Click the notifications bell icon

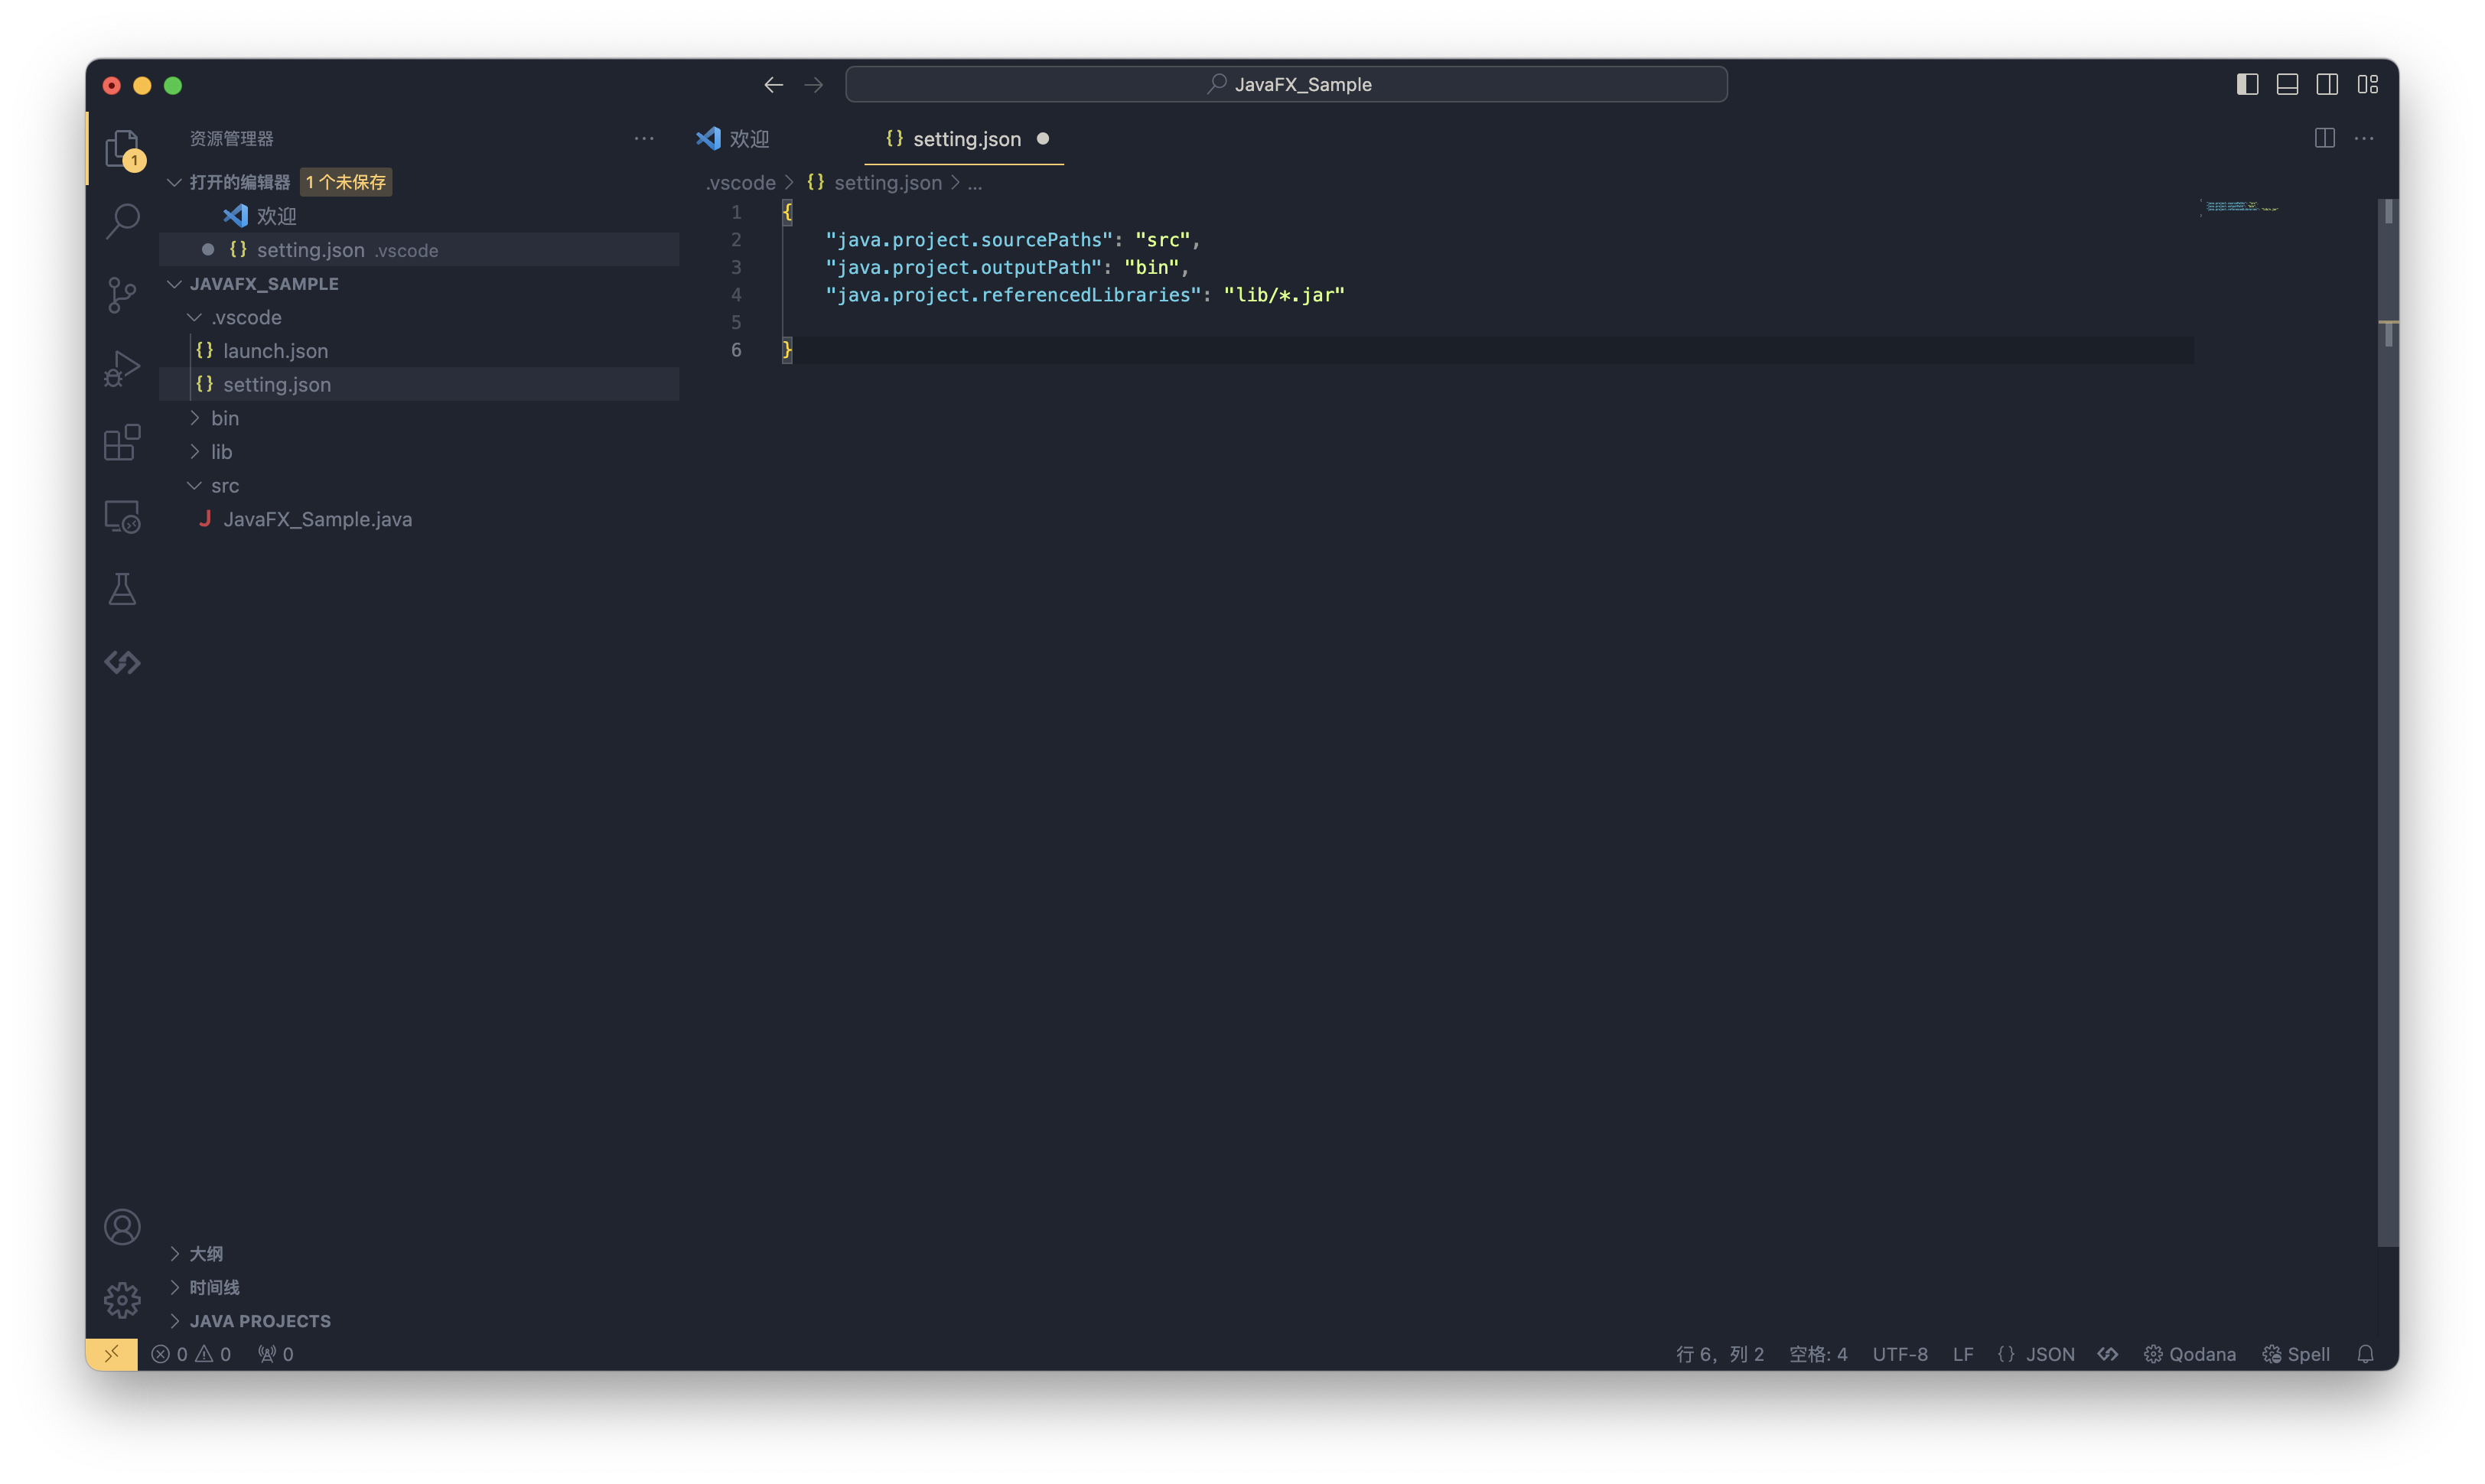pyautogui.click(x=2365, y=1354)
